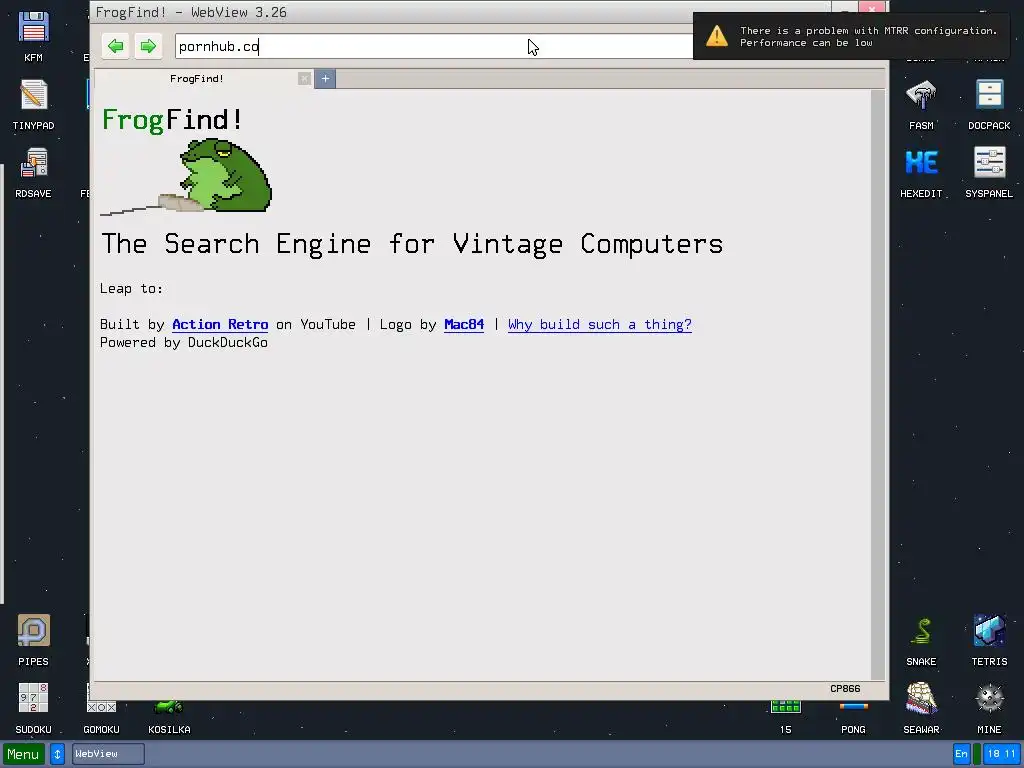Open the TINYPAD desktop icon

[33, 104]
